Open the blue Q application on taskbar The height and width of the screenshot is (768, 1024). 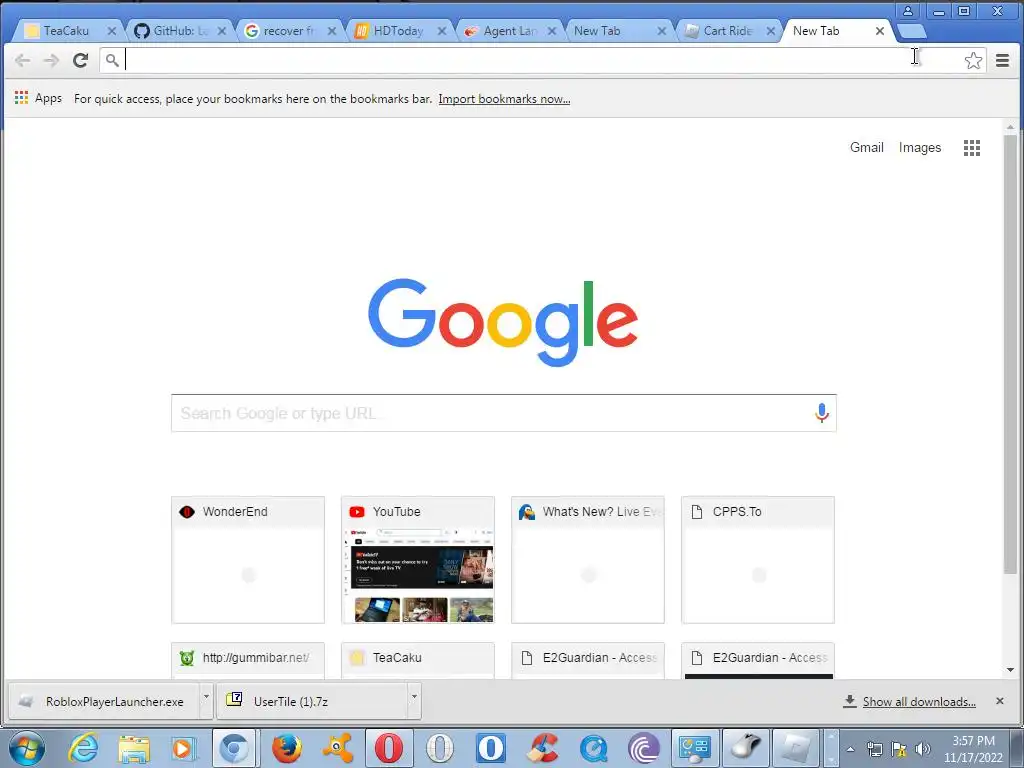594,748
